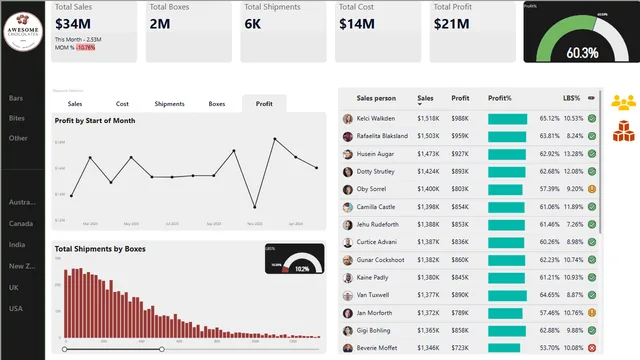Click Beverie Moffet's red cross status icon
The image size is (640, 360).
pos(592,348)
